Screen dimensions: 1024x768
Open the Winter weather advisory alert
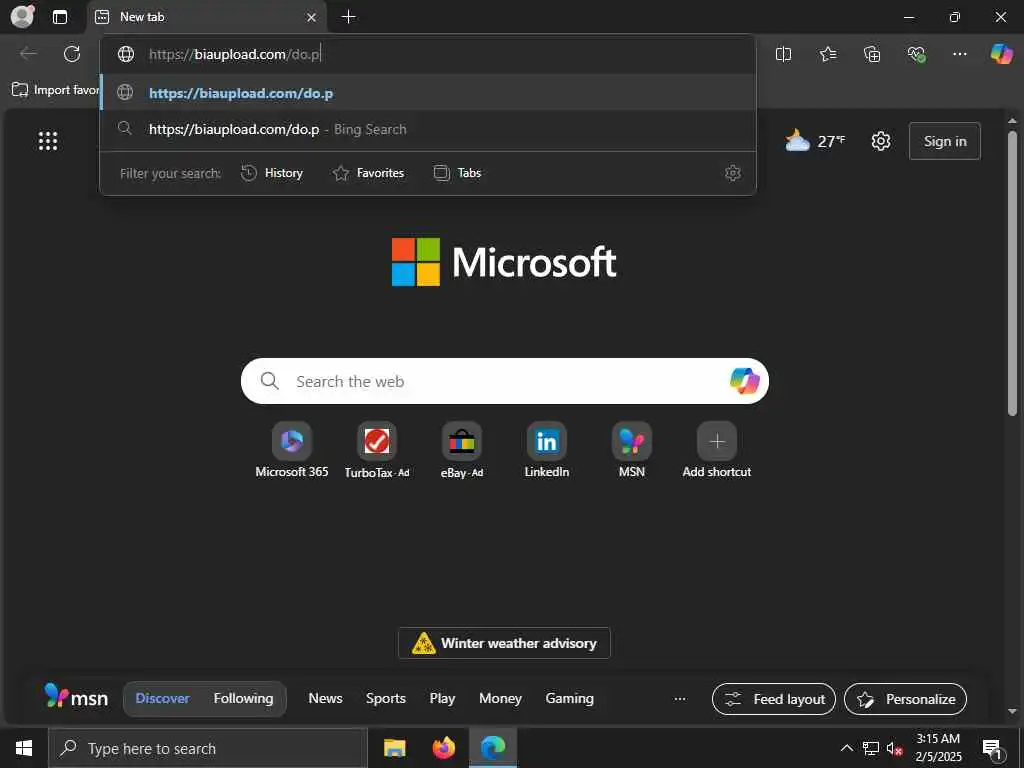click(504, 643)
